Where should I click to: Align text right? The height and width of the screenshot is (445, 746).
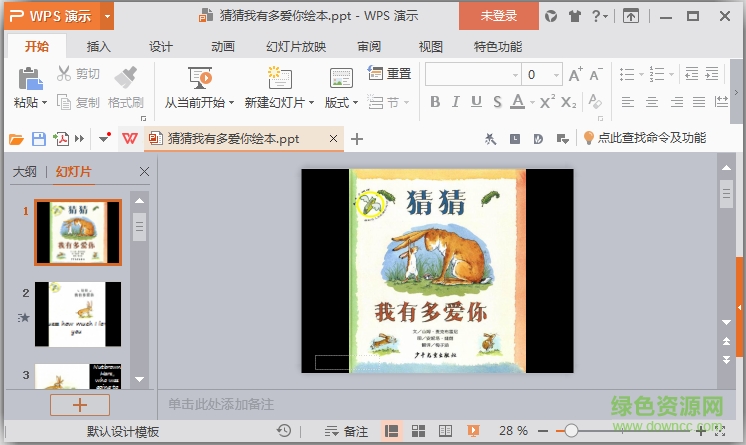[677, 102]
